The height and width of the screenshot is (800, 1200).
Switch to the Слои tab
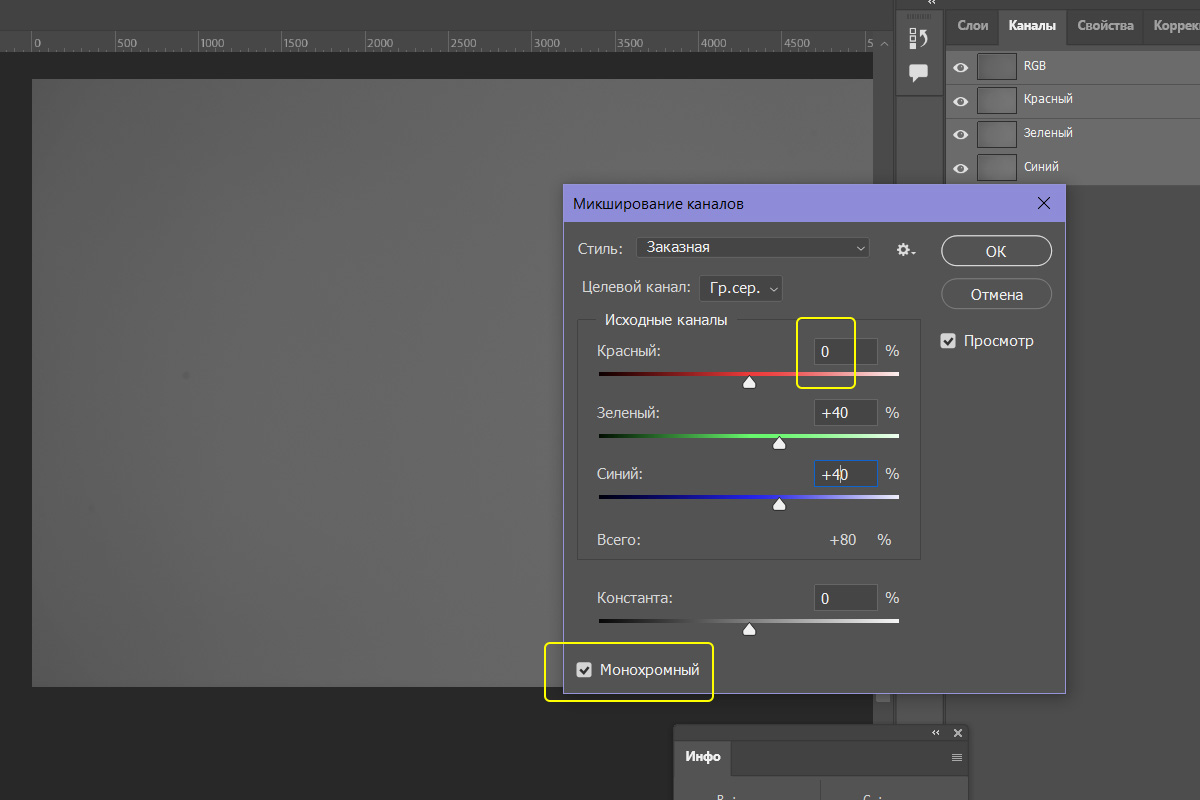(x=973, y=26)
